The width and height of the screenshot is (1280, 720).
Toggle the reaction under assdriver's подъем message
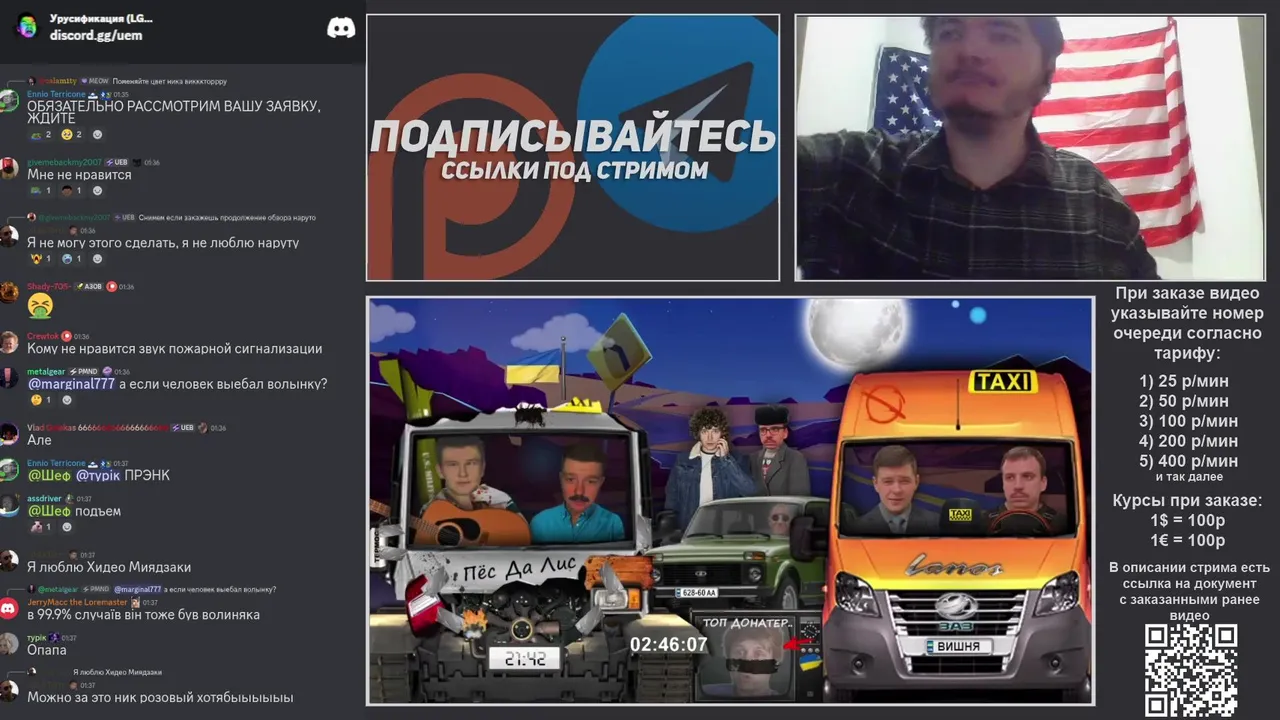click(x=41, y=527)
